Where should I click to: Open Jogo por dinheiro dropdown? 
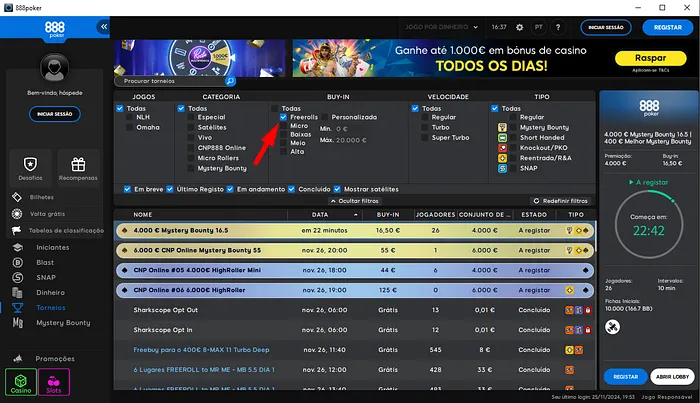pos(441,27)
